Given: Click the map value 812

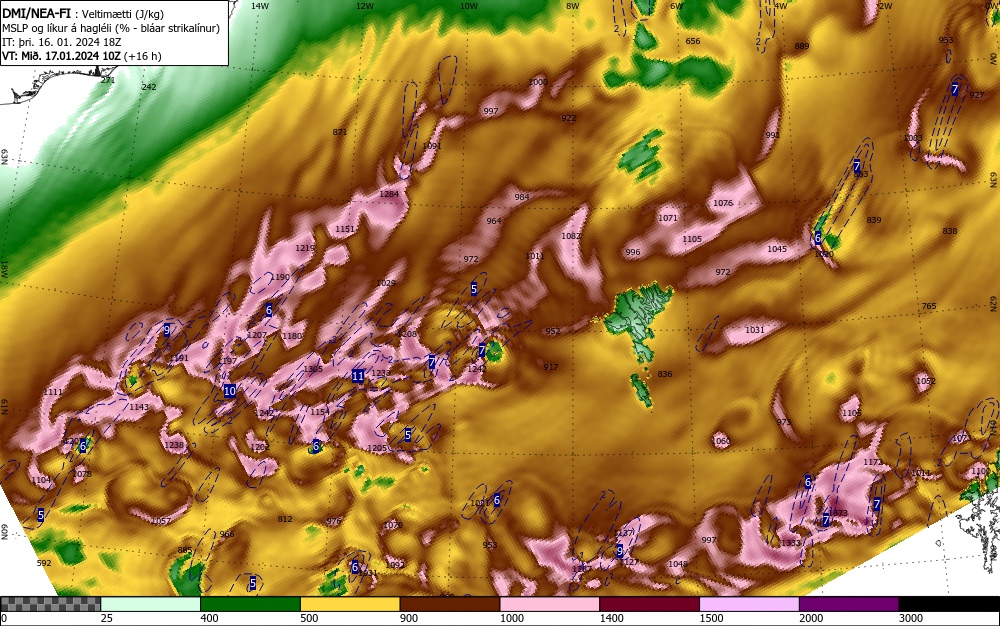Looking at the screenshot, I should (284, 519).
